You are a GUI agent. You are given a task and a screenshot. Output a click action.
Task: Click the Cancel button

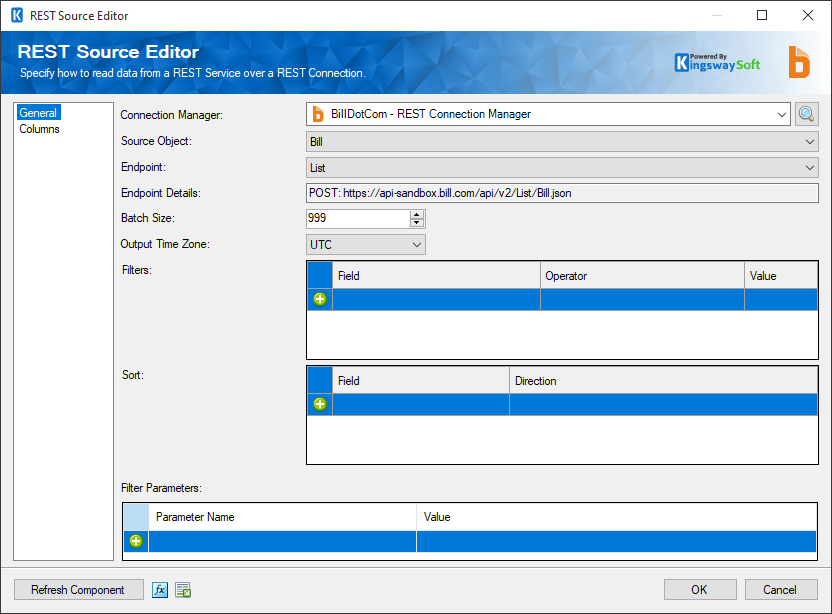(x=781, y=590)
